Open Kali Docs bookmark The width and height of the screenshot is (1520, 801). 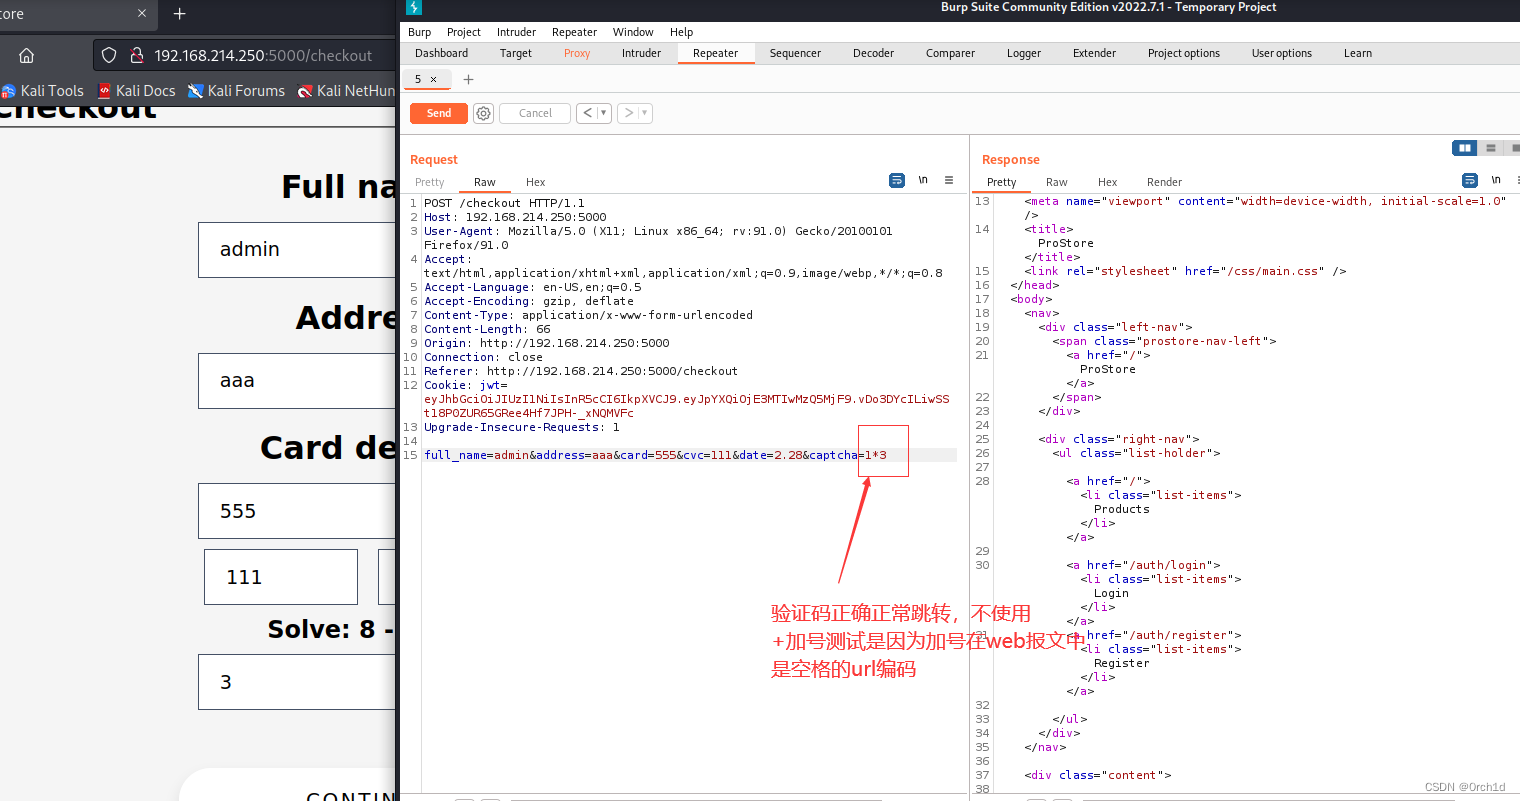click(137, 90)
